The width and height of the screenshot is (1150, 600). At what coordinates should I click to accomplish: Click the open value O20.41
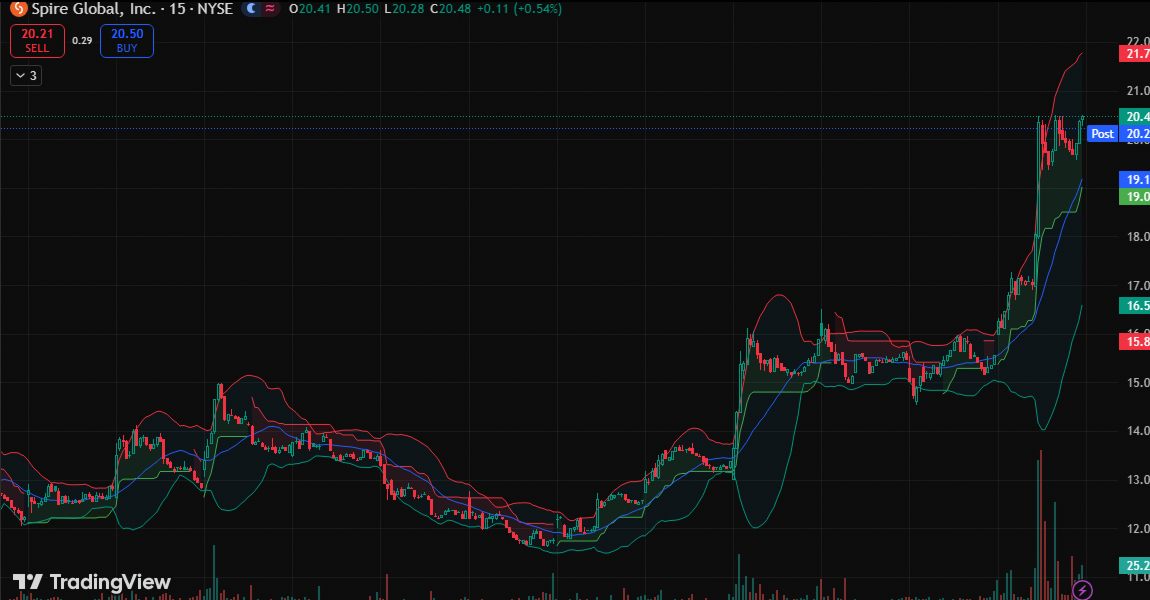click(x=310, y=9)
